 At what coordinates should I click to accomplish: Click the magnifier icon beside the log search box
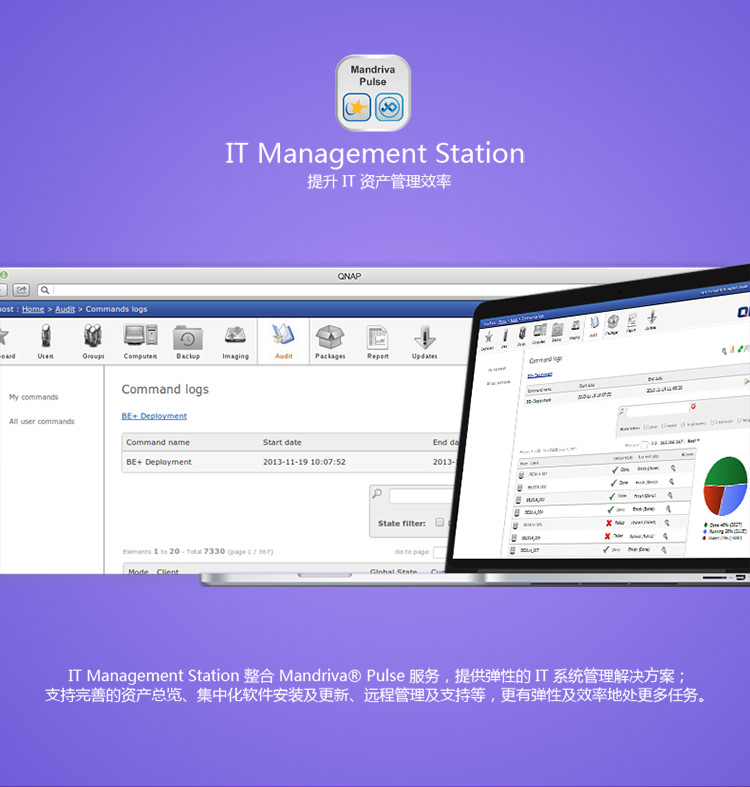click(377, 494)
